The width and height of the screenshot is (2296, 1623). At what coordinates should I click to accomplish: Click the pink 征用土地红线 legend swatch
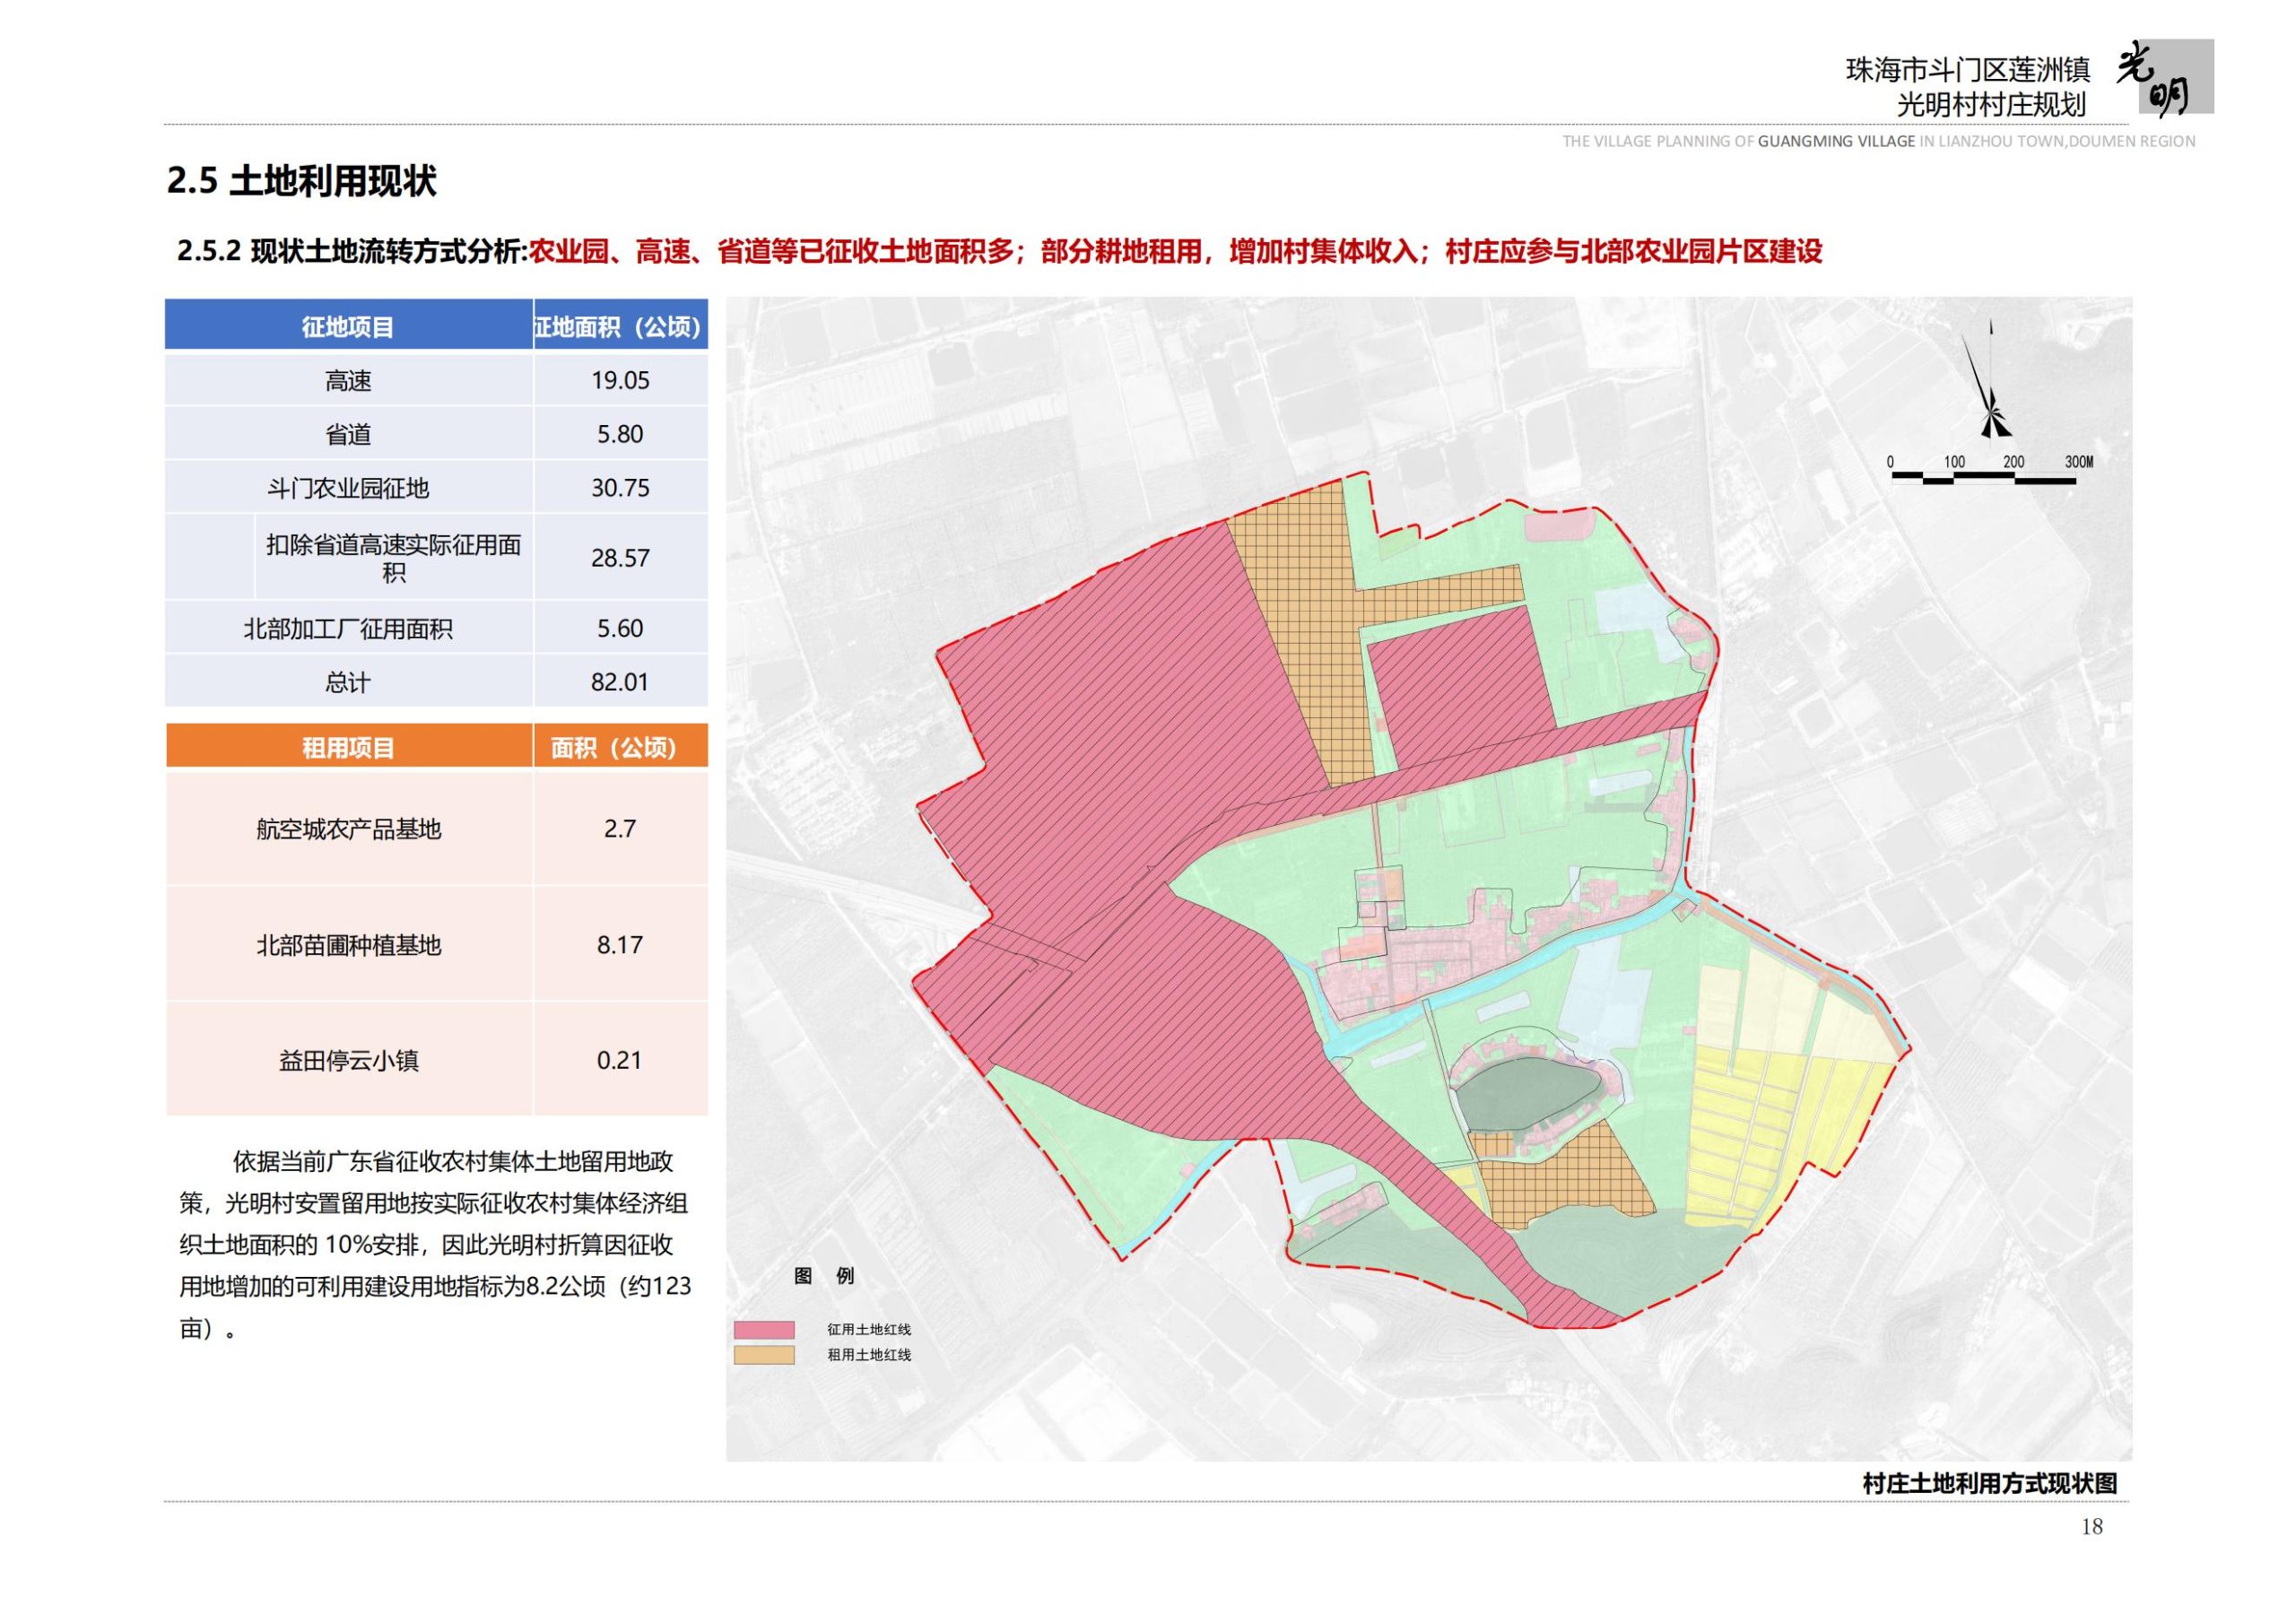764,1330
